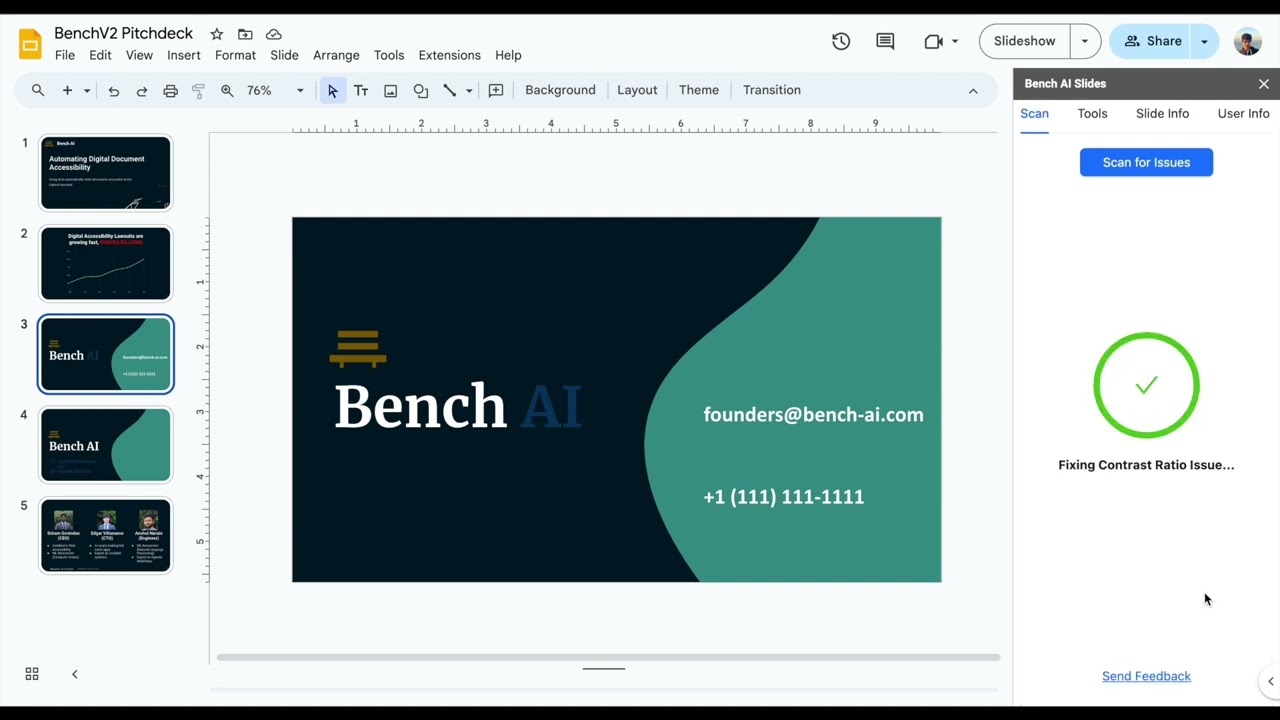Open the Edit menu

pos(100,55)
